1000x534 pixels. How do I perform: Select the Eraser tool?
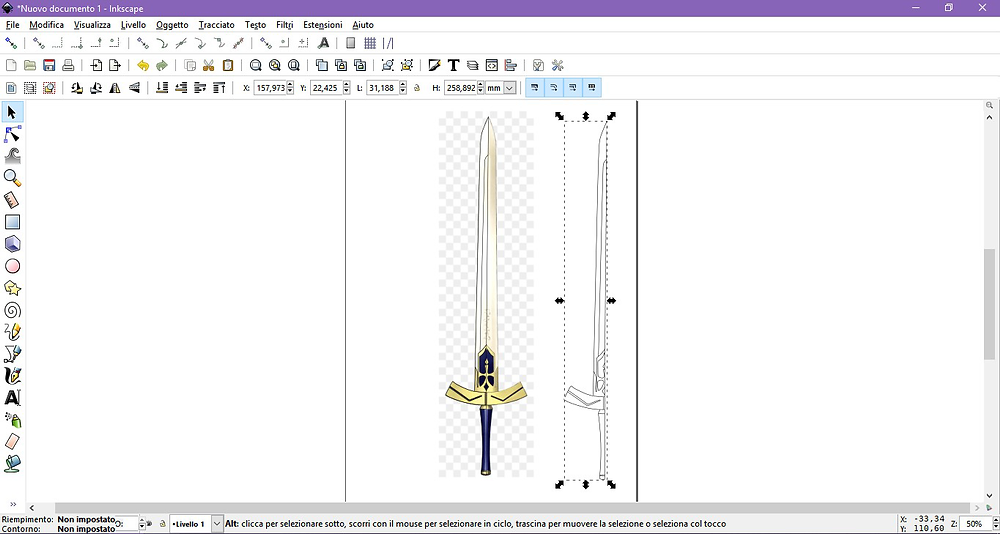click(12, 441)
